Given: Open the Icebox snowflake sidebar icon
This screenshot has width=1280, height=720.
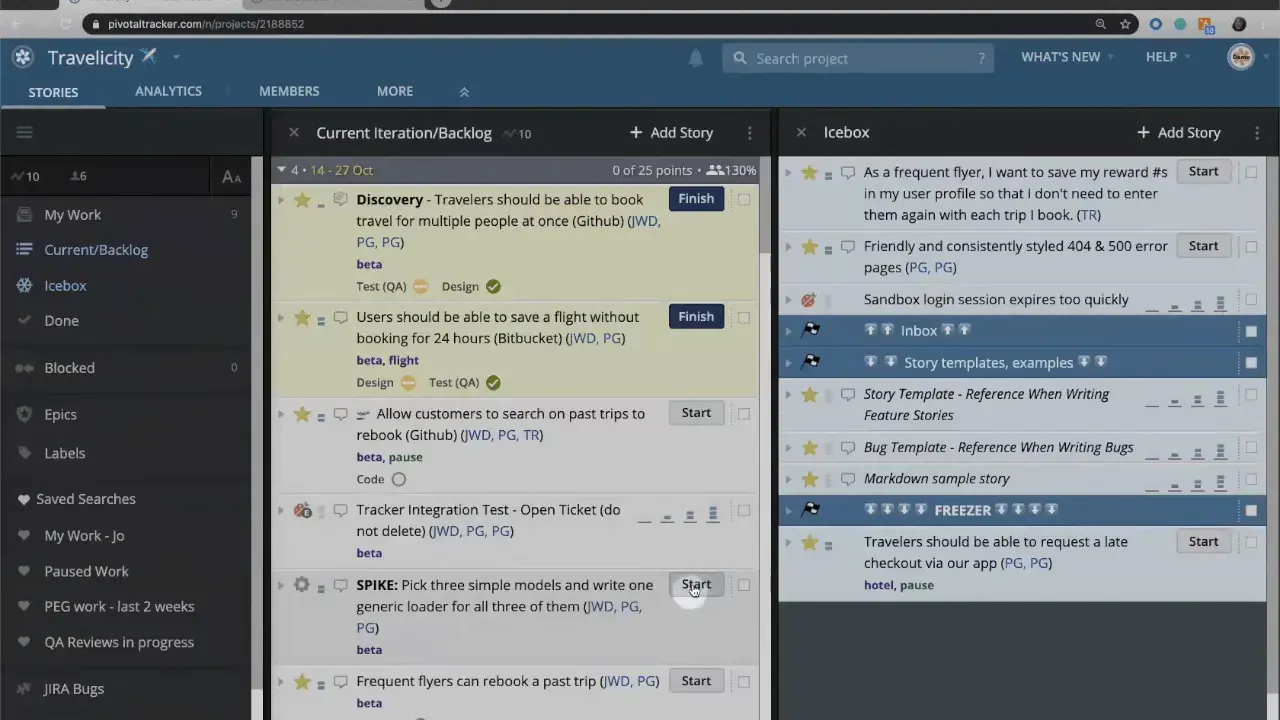Looking at the screenshot, I should (x=22, y=285).
